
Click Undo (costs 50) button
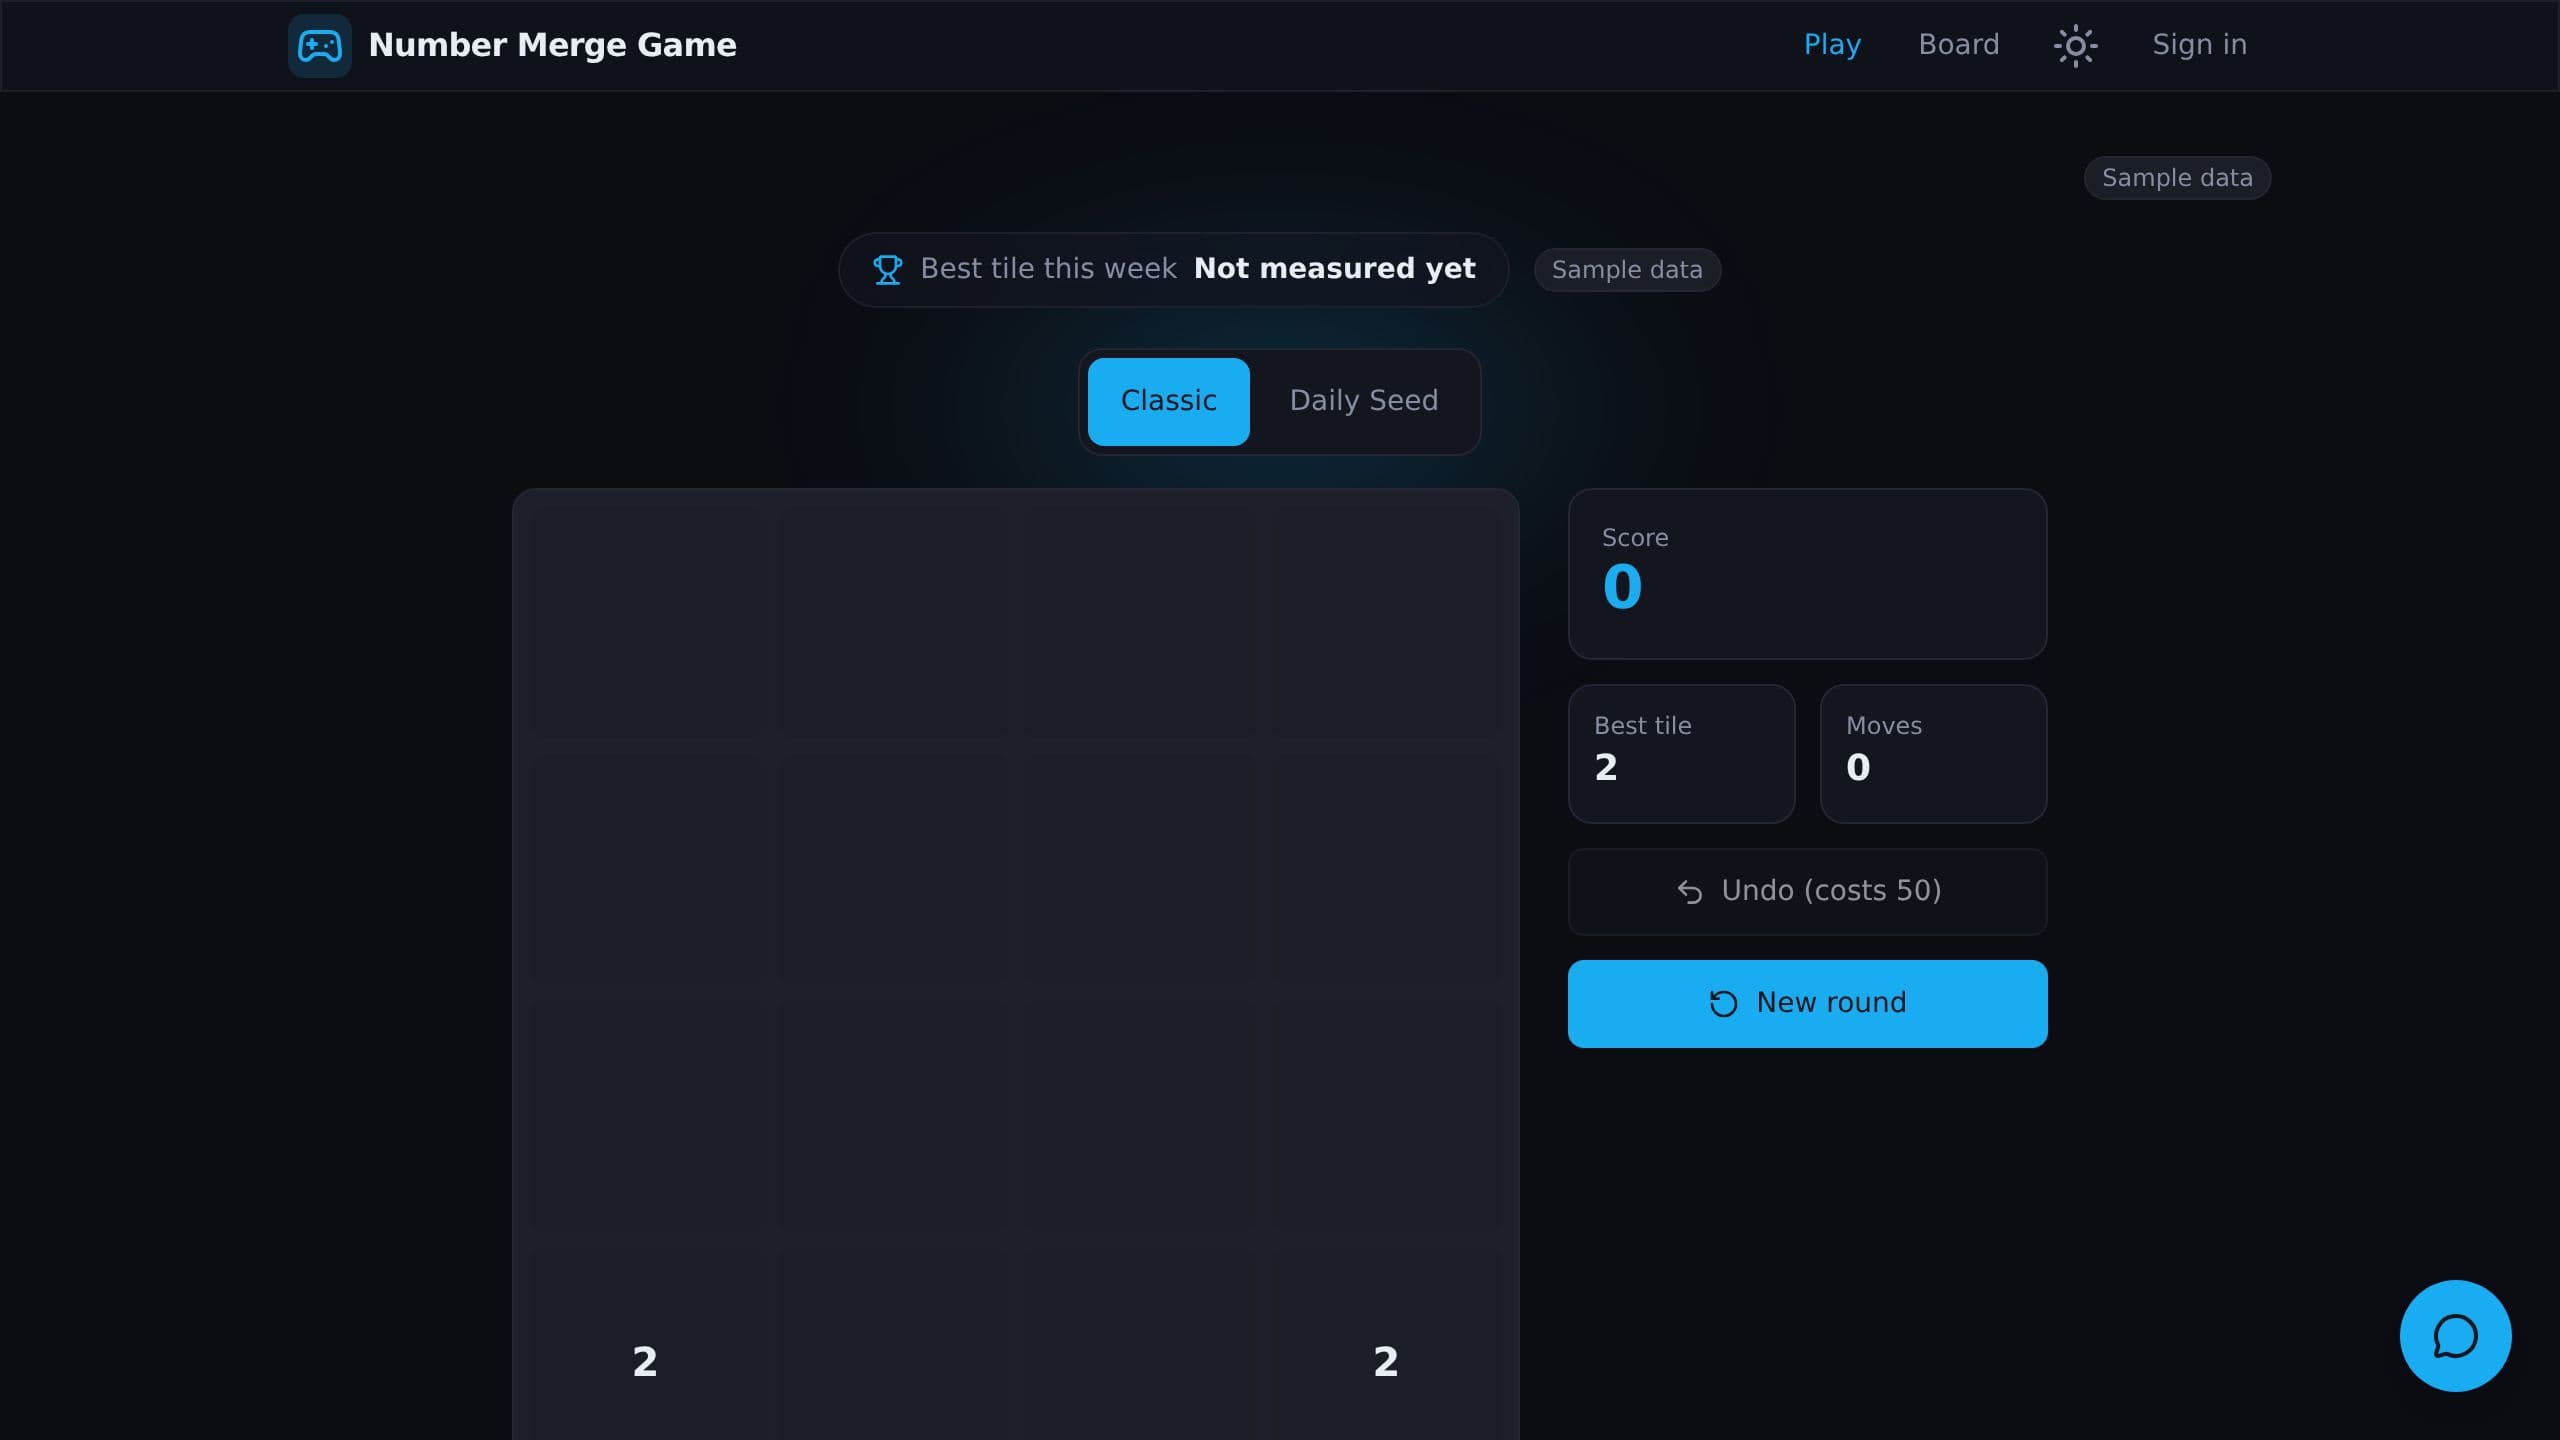point(1807,891)
